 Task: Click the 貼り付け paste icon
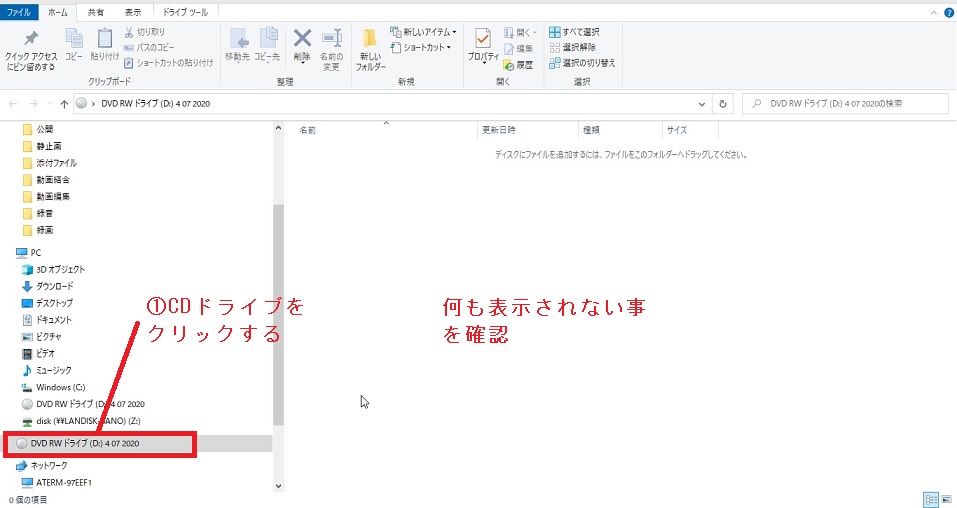click(104, 39)
